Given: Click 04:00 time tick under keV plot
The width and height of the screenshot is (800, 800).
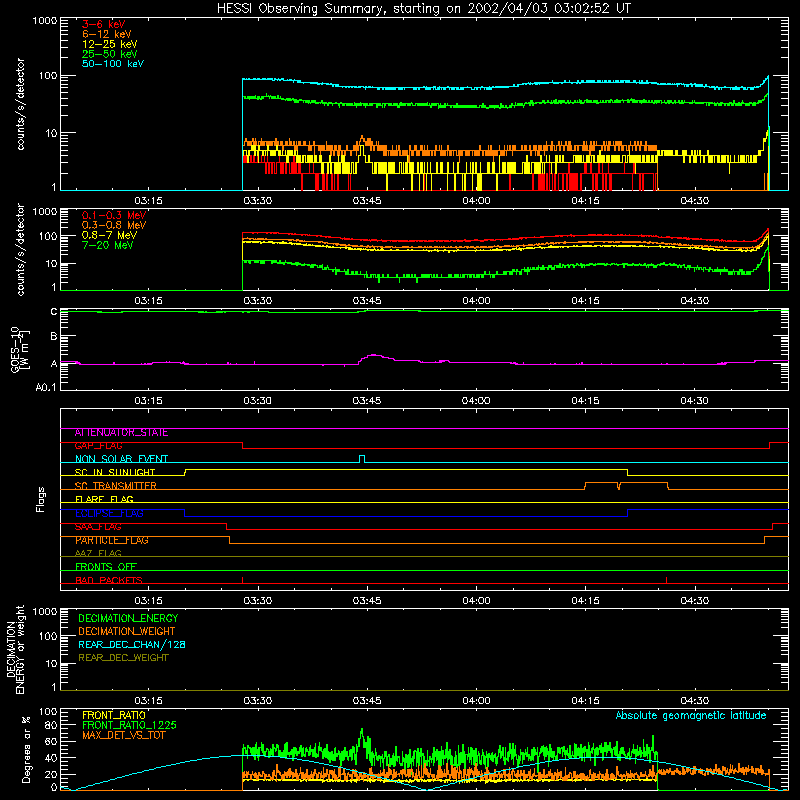Looking at the screenshot, I should [476, 201].
